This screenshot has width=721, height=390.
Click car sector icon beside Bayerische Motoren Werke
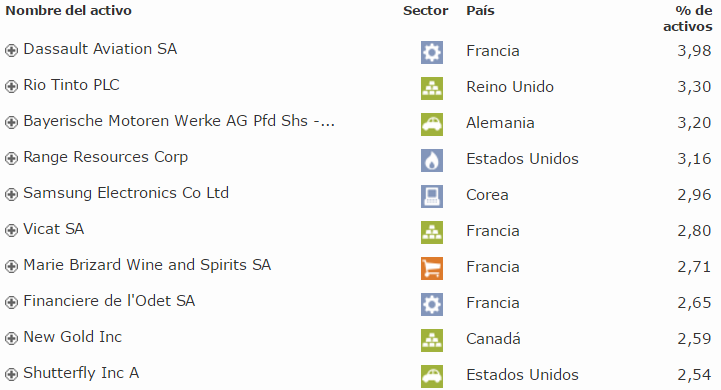[x=432, y=124]
